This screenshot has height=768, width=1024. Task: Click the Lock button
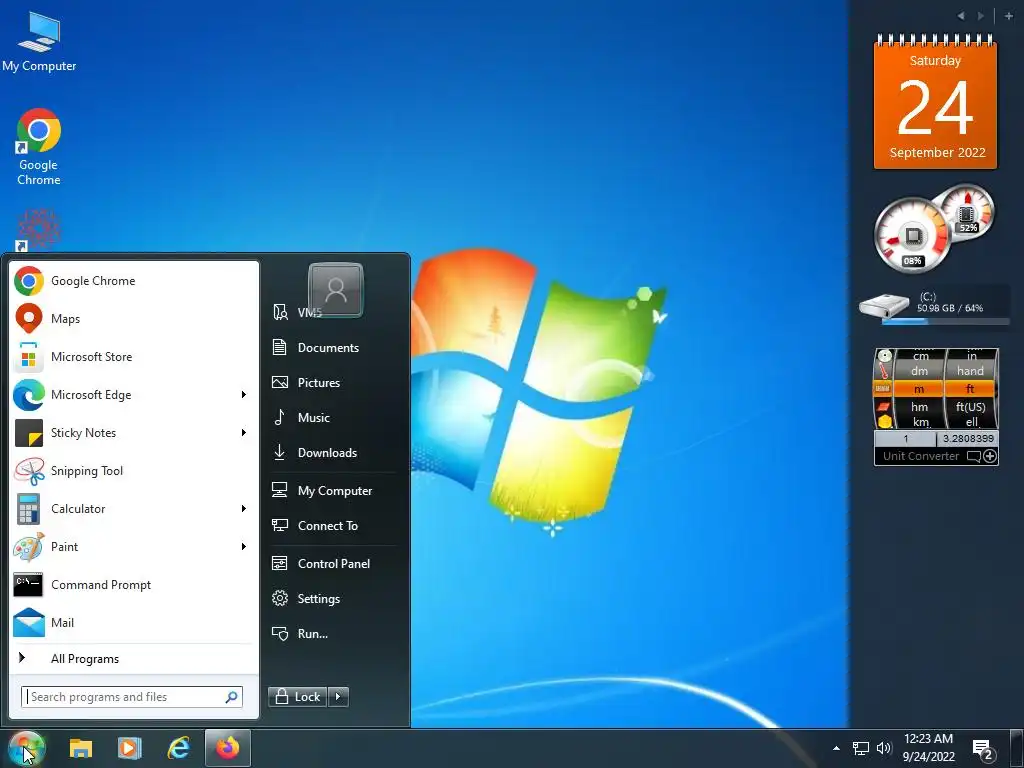click(298, 697)
